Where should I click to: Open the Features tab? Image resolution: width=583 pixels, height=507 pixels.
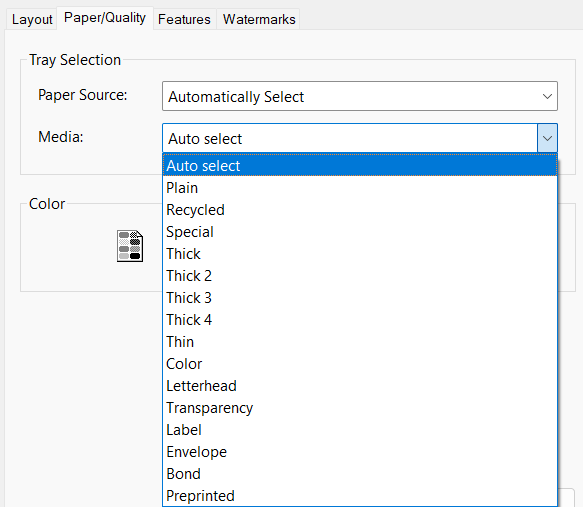click(x=184, y=19)
